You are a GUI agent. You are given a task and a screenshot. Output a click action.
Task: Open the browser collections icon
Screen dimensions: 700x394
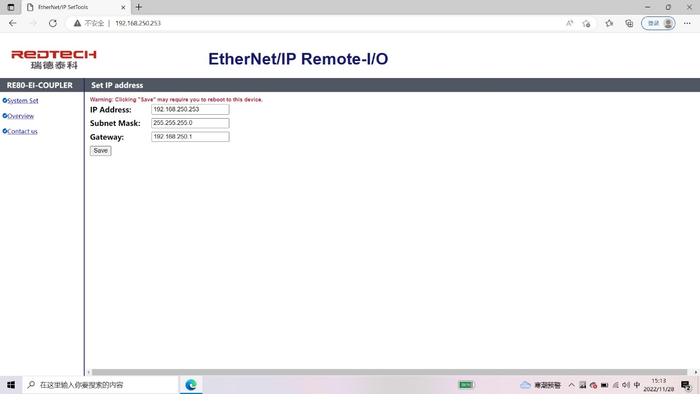pyautogui.click(x=629, y=23)
